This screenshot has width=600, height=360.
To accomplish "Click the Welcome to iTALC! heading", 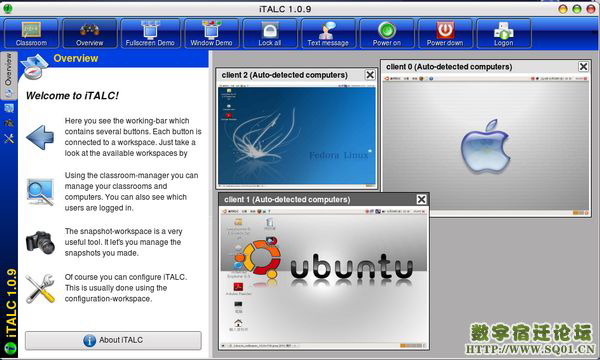I will (x=72, y=96).
